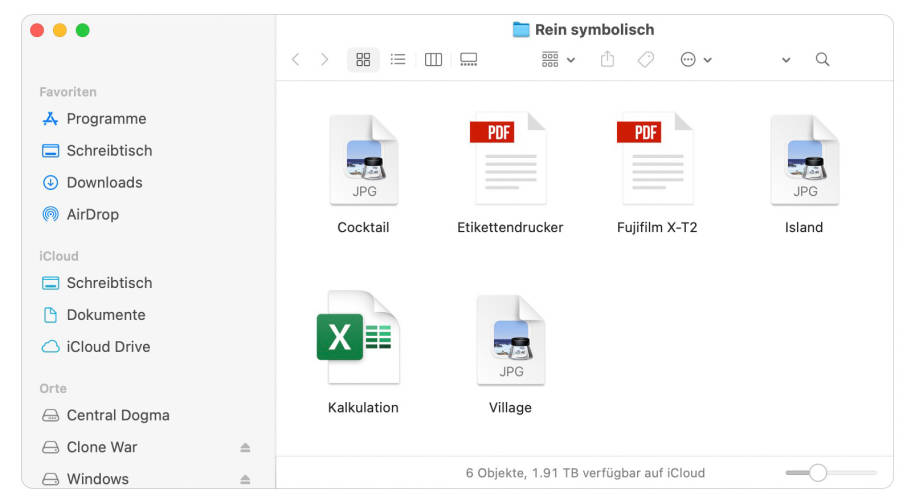The height and width of the screenshot is (503, 915).
Task: Switch to icon grid view
Action: (x=363, y=60)
